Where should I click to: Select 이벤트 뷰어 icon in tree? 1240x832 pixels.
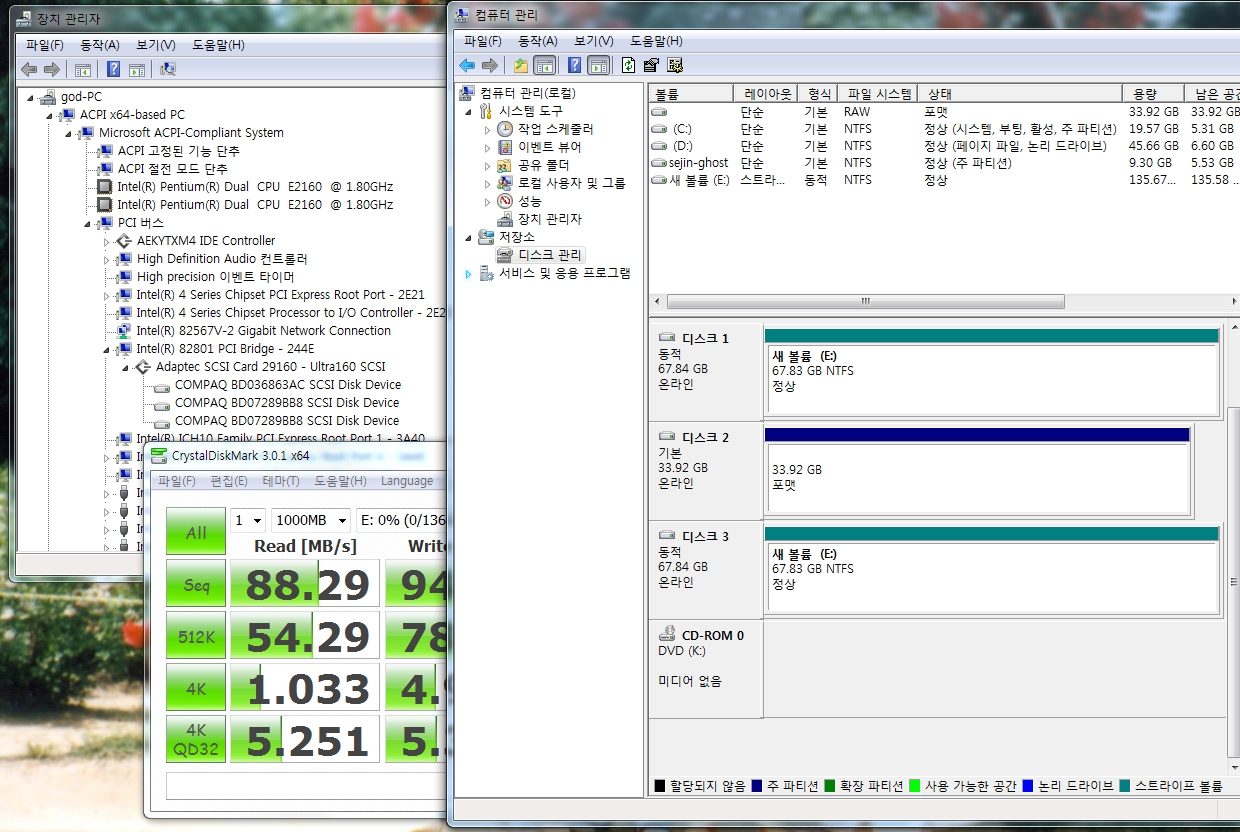click(x=505, y=147)
